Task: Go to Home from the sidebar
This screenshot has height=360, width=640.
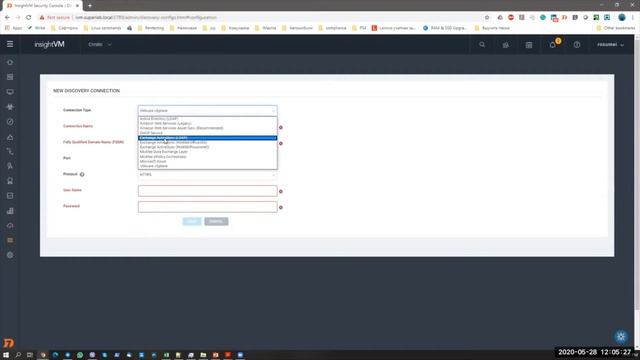Action: point(10,62)
